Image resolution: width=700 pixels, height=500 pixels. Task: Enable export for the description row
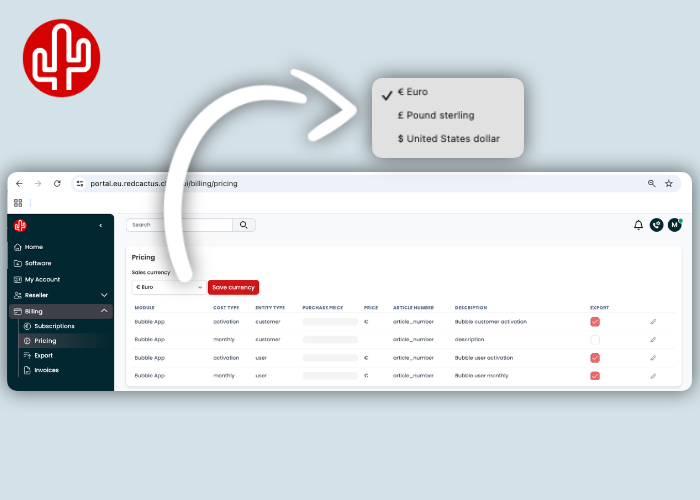[595, 340]
